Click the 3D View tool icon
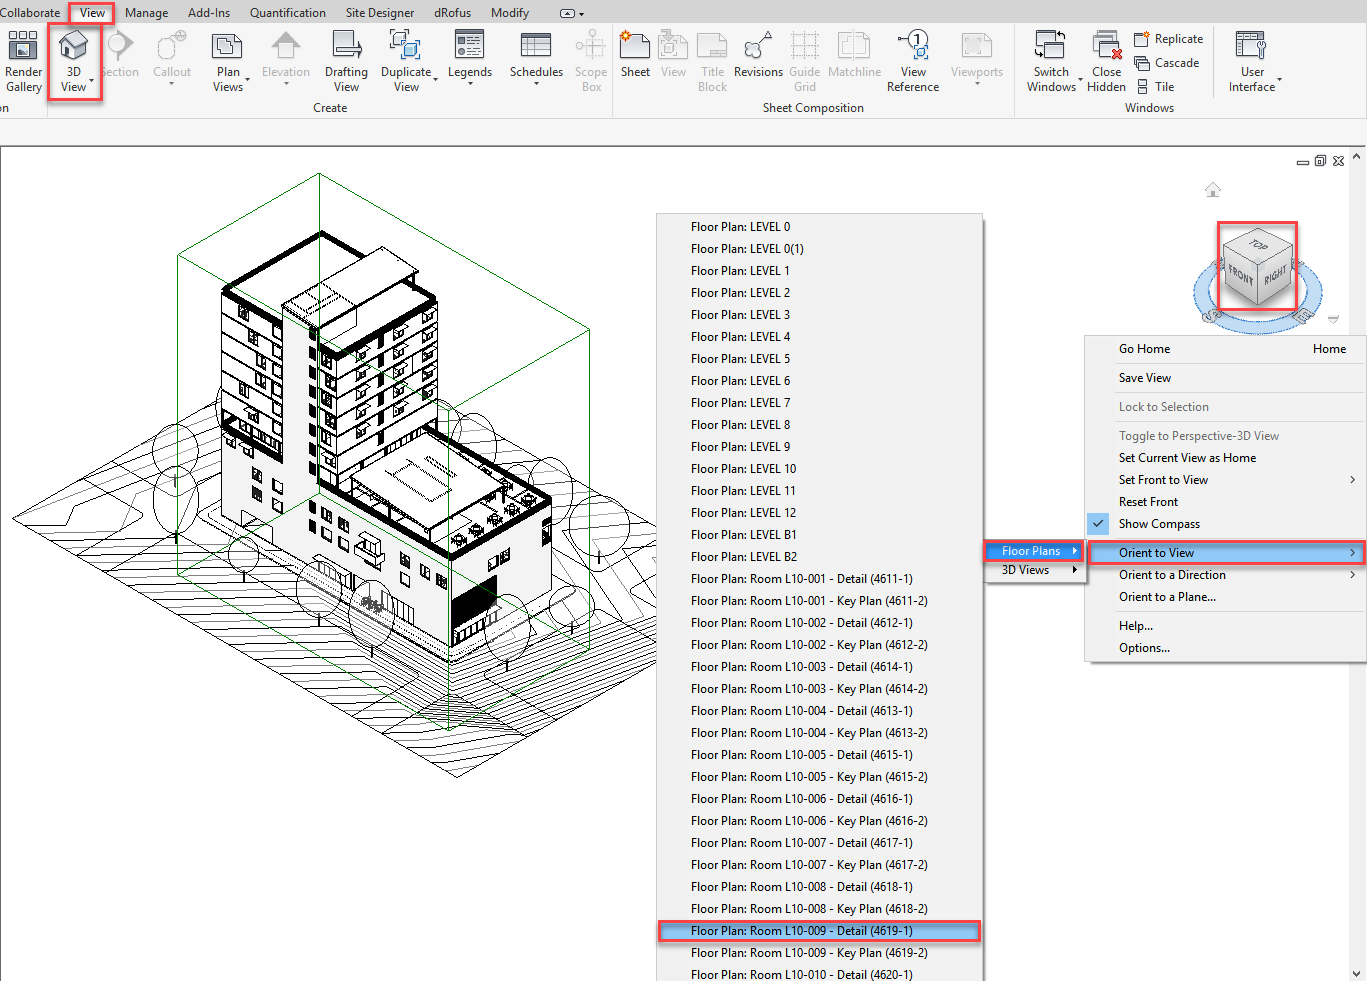 pyautogui.click(x=73, y=47)
